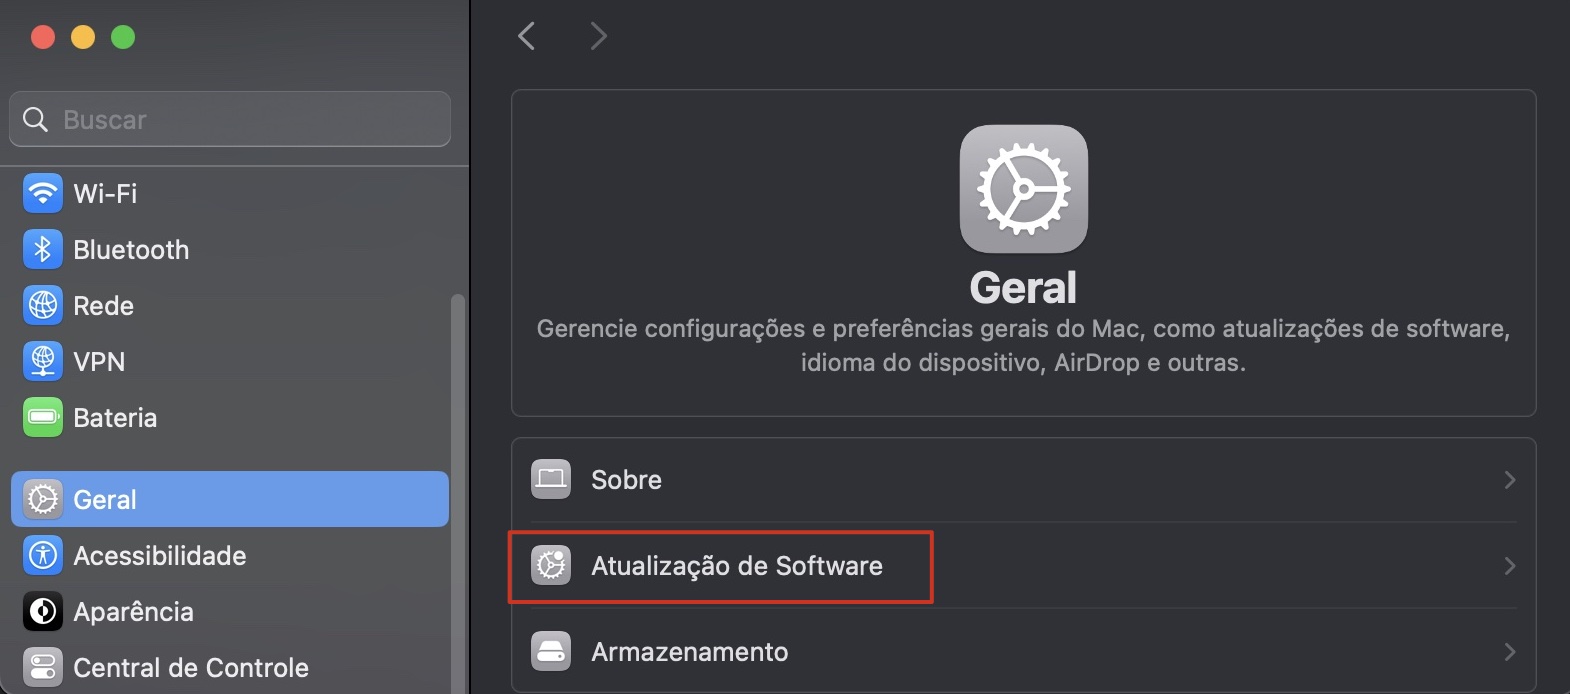Image resolution: width=1570 pixels, height=694 pixels.
Task: Select Geral in the sidebar
Action: (x=105, y=499)
